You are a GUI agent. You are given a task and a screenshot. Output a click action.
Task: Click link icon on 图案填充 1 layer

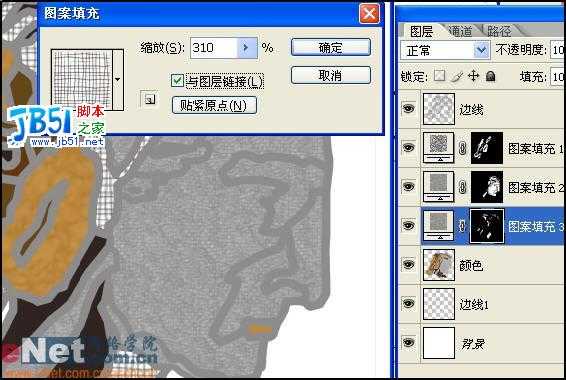click(462, 148)
